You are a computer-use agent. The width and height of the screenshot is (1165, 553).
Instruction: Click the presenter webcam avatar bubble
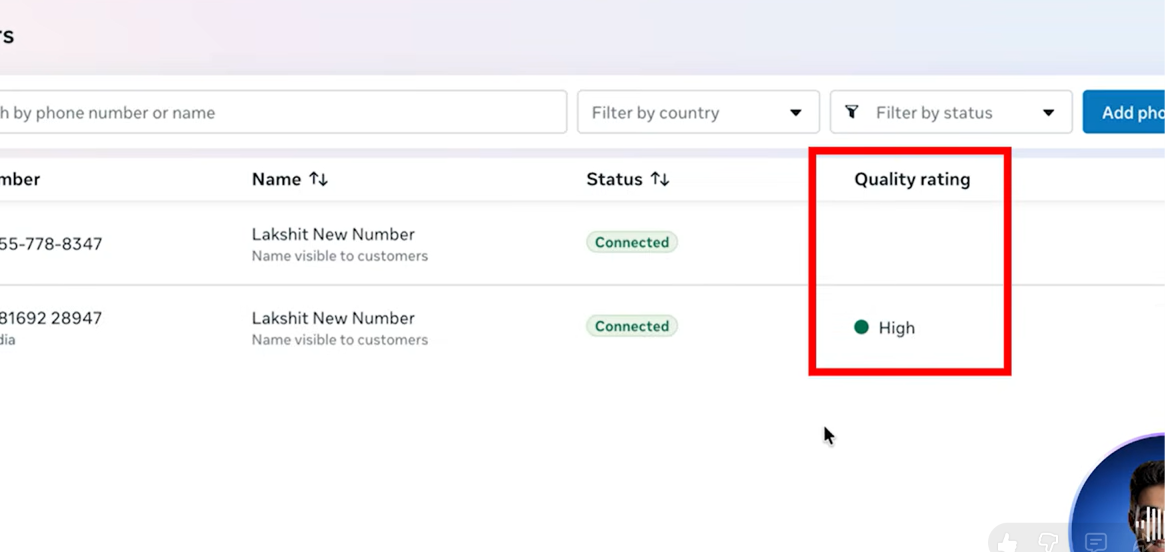pyautogui.click(x=1118, y=494)
